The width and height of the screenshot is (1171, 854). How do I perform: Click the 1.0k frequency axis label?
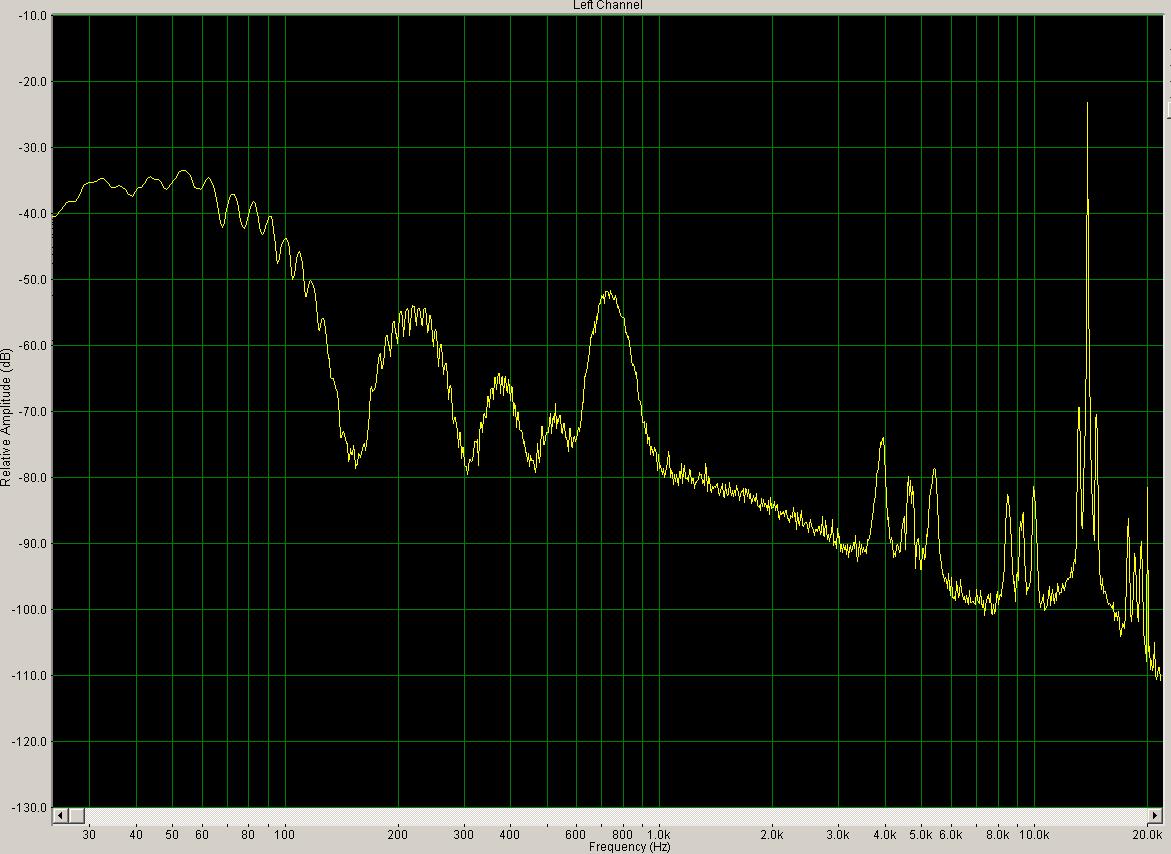(x=659, y=835)
